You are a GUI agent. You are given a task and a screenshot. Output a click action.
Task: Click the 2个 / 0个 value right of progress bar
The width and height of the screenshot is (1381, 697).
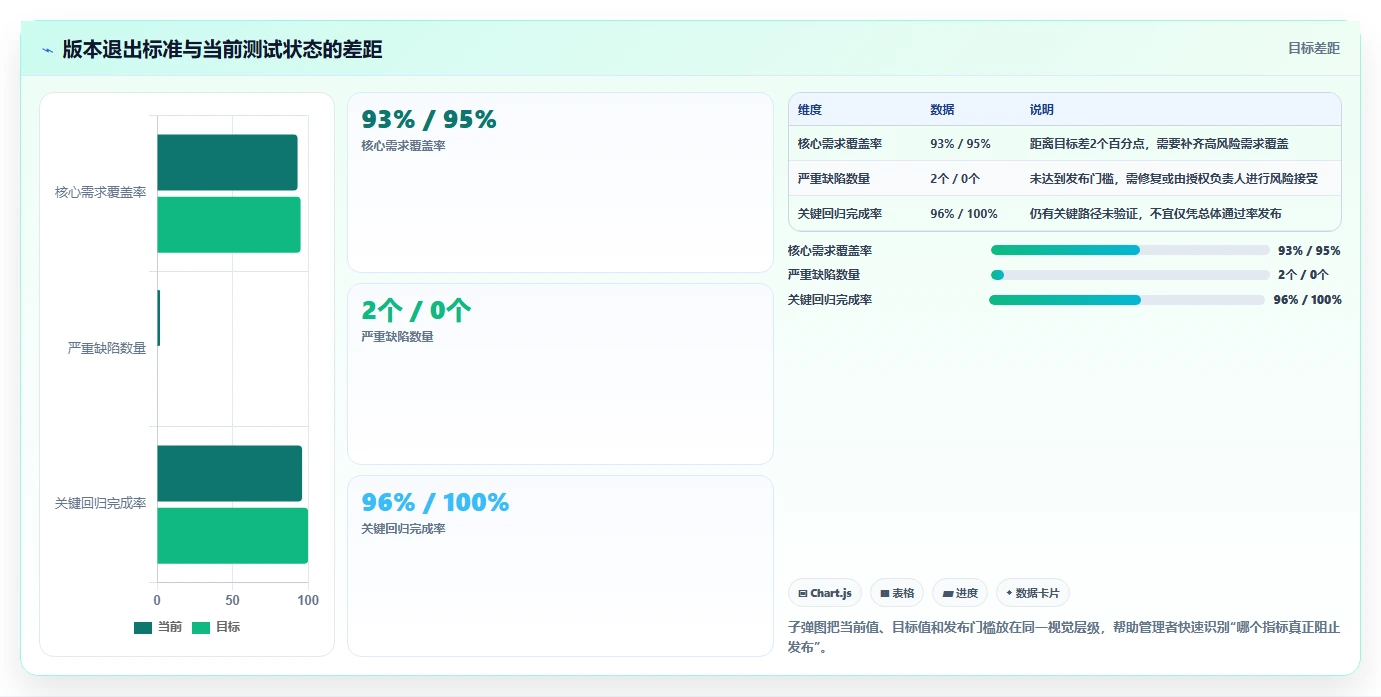[x=1303, y=275]
